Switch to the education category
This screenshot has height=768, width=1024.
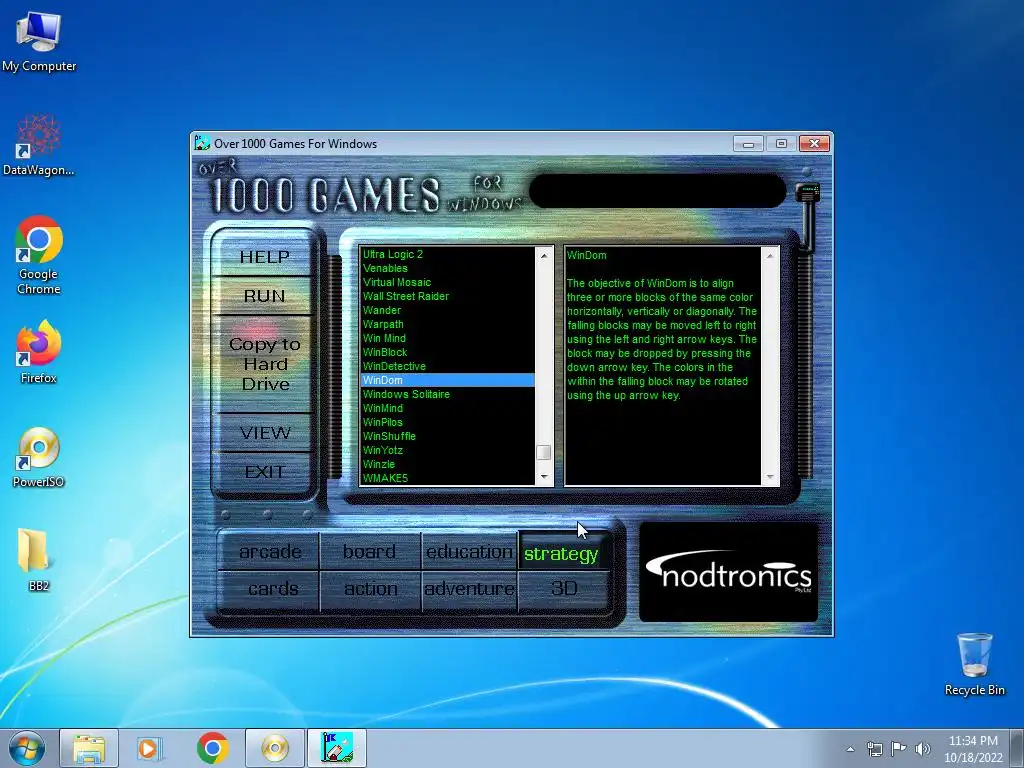click(x=470, y=552)
